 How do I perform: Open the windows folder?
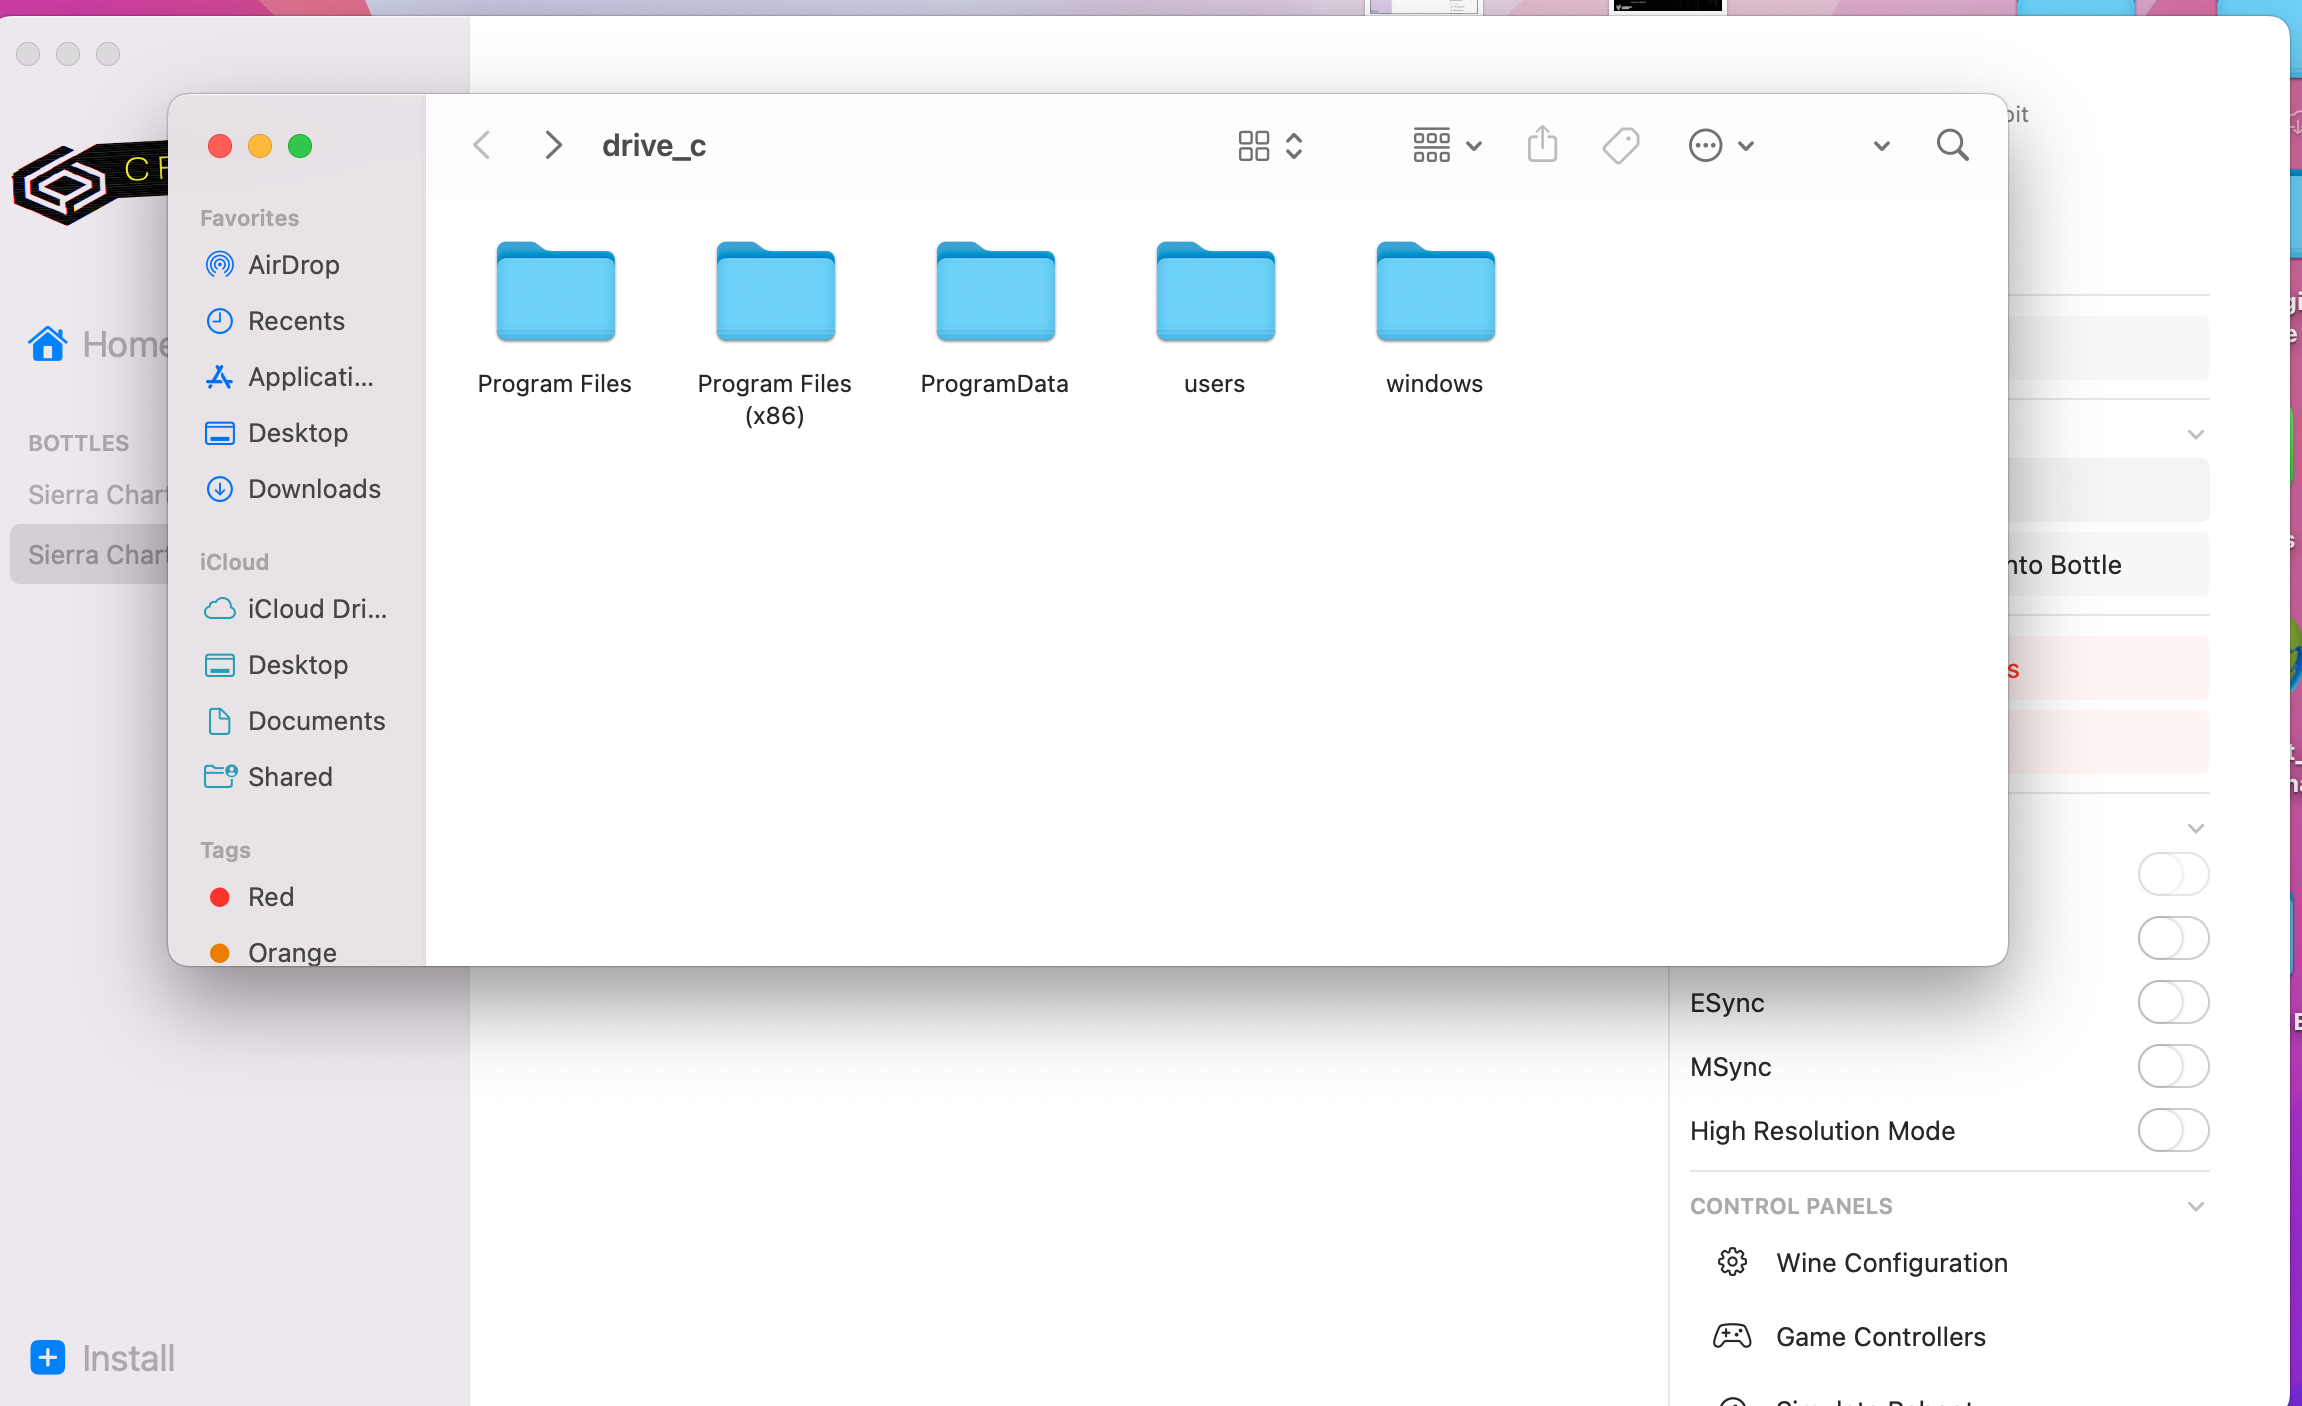(1435, 294)
